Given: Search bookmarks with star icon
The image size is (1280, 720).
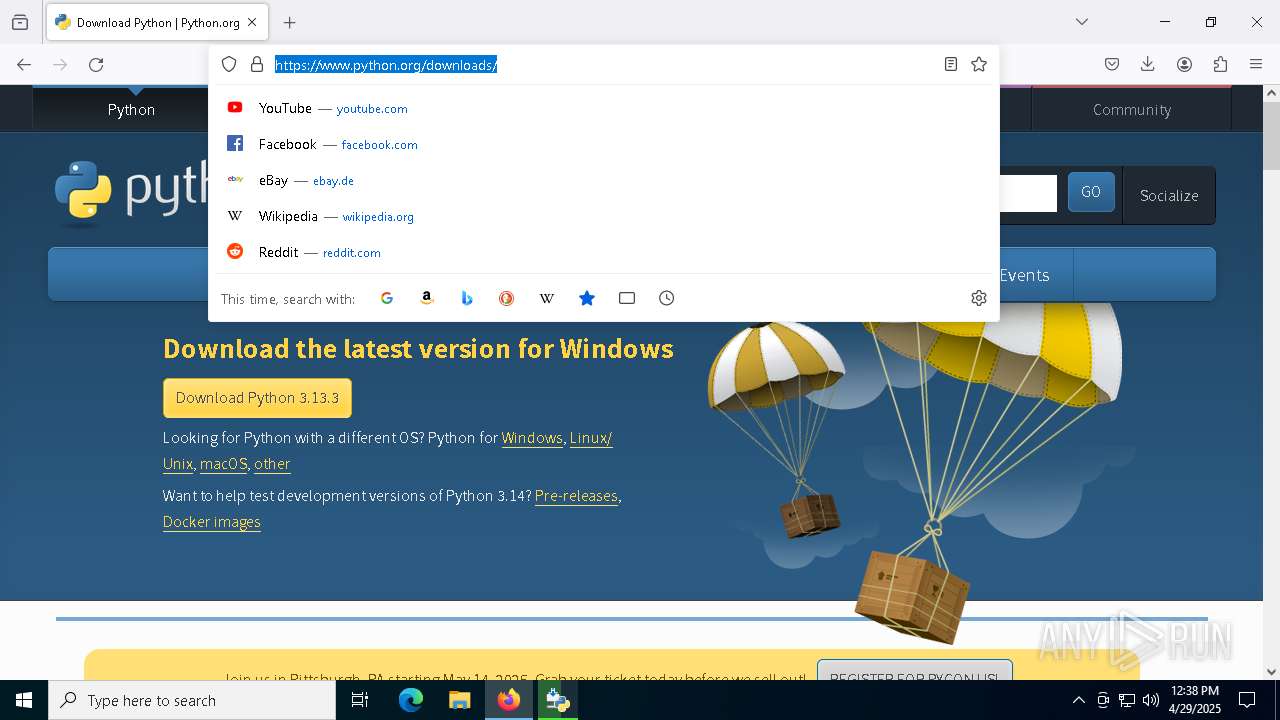Looking at the screenshot, I should [587, 298].
